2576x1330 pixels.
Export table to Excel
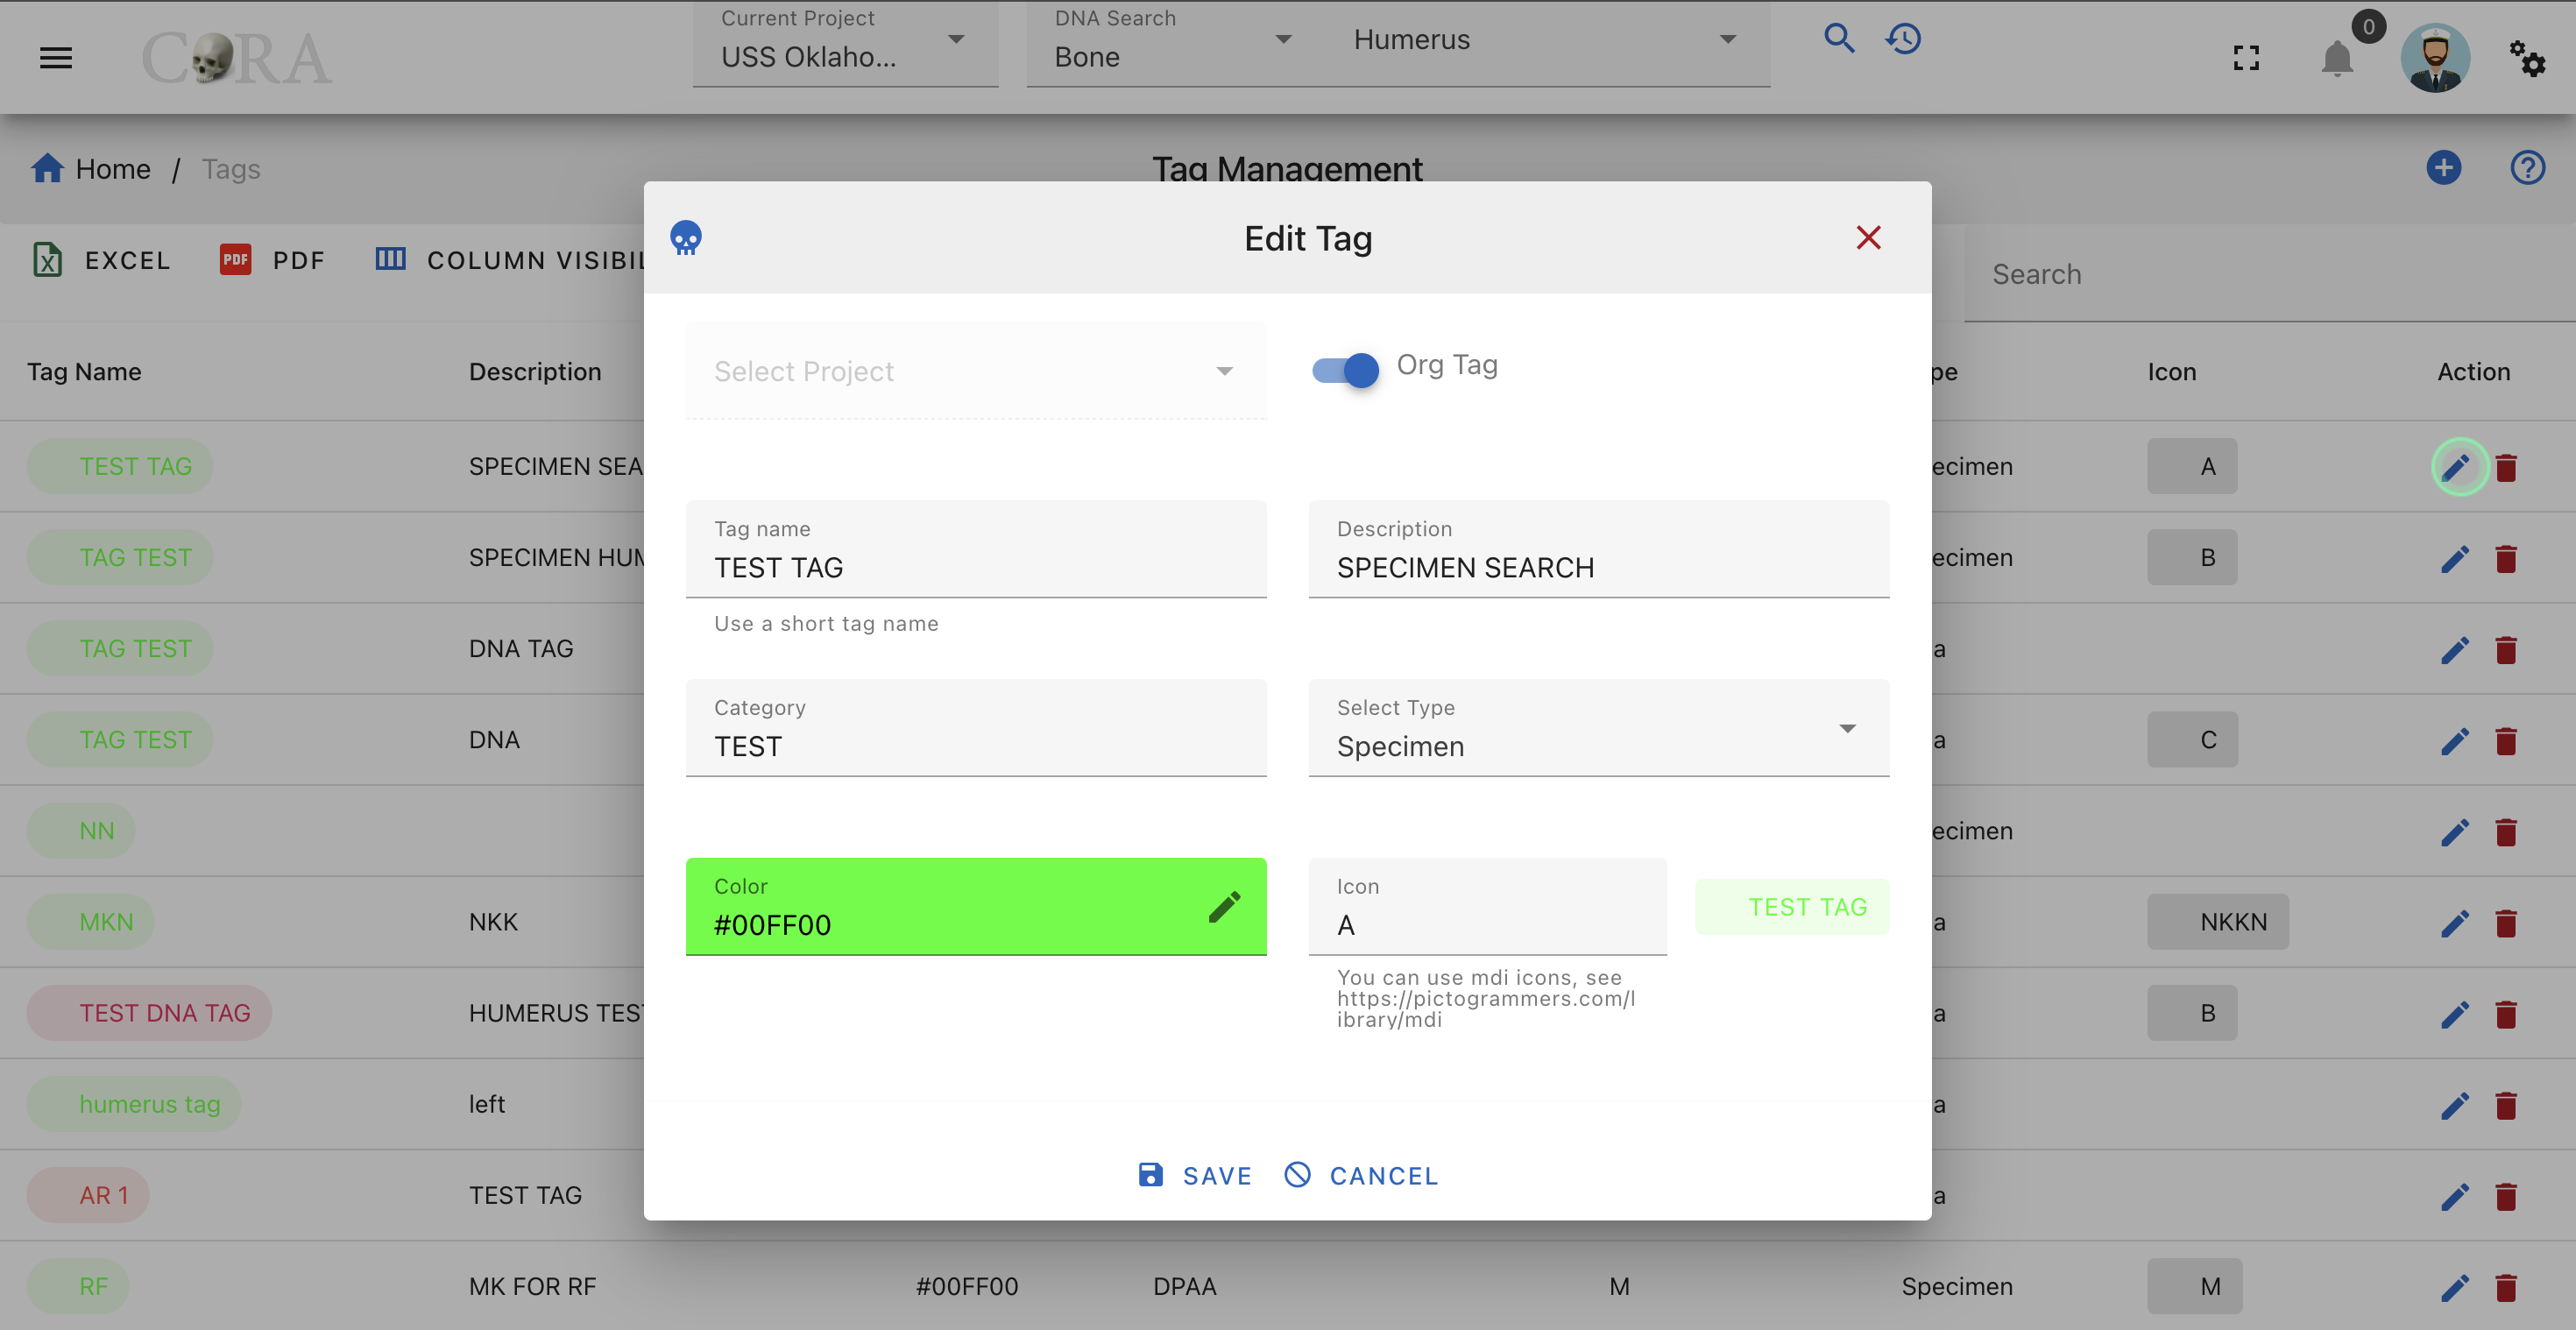pyautogui.click(x=101, y=260)
